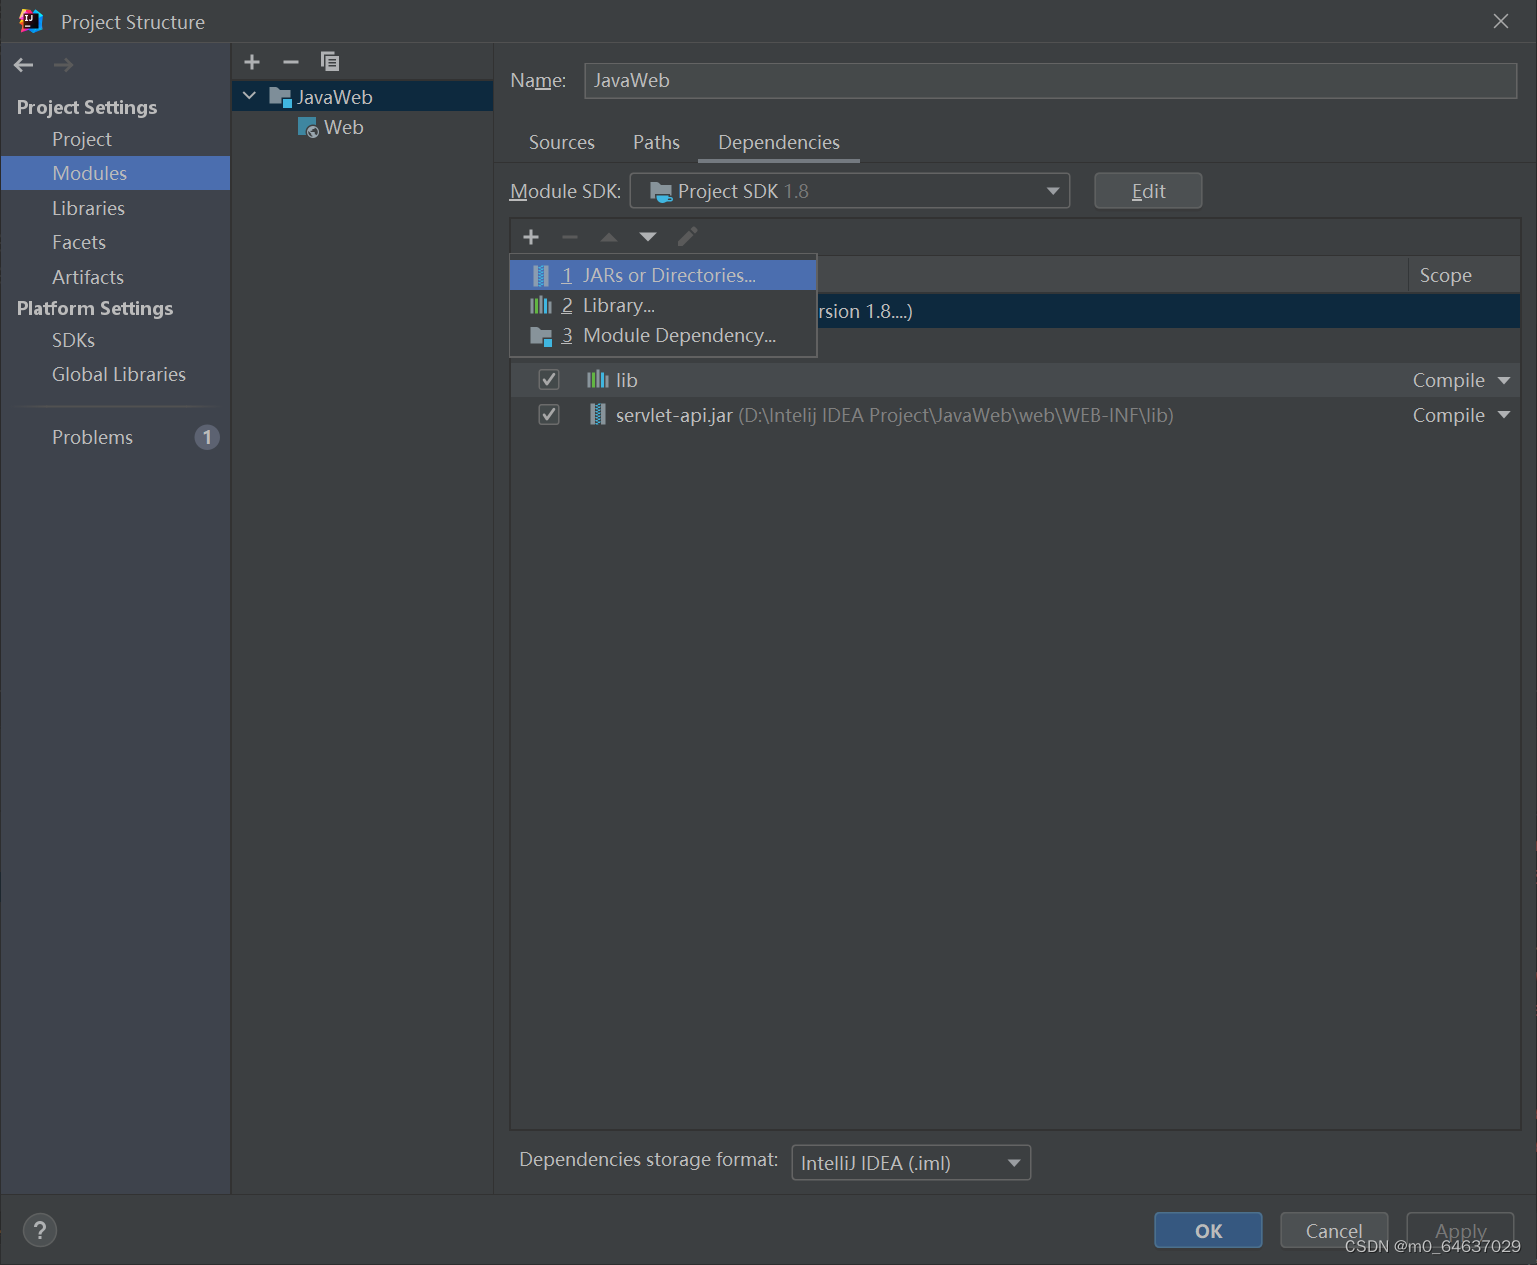1537x1265 pixels.
Task: Click the IntelliJ IDEA logo in the title bar
Action: pyautogui.click(x=31, y=21)
